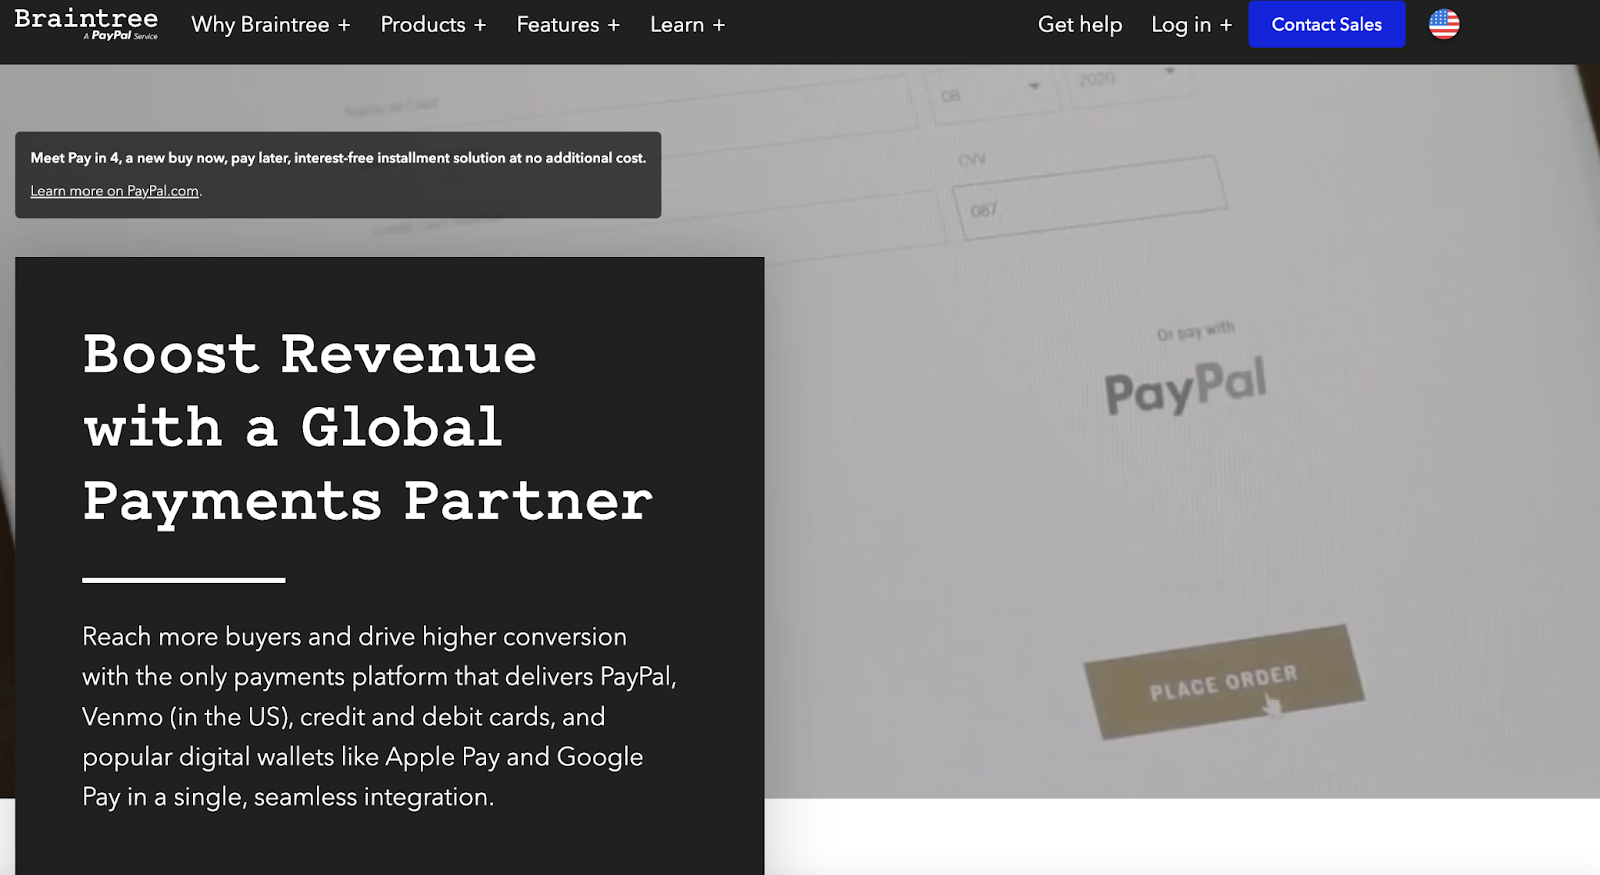Expand the Learn menu
The image size is (1600, 875).
point(687,25)
